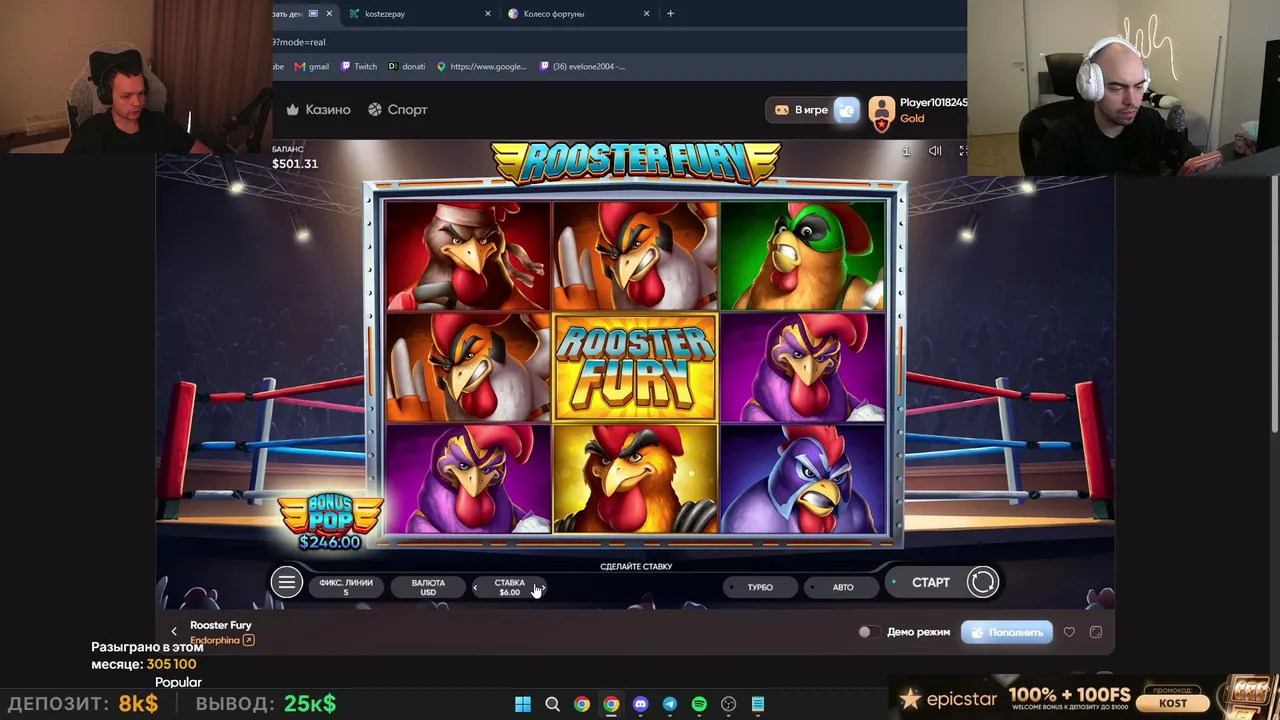This screenshot has height=720, width=1280.
Task: Close the Колесо фортуны tab
Action: [x=646, y=14]
